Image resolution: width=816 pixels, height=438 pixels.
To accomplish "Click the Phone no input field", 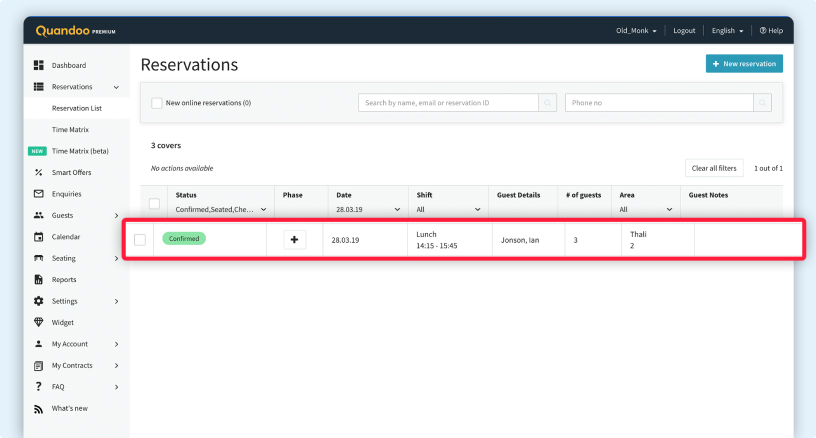I will [x=658, y=103].
